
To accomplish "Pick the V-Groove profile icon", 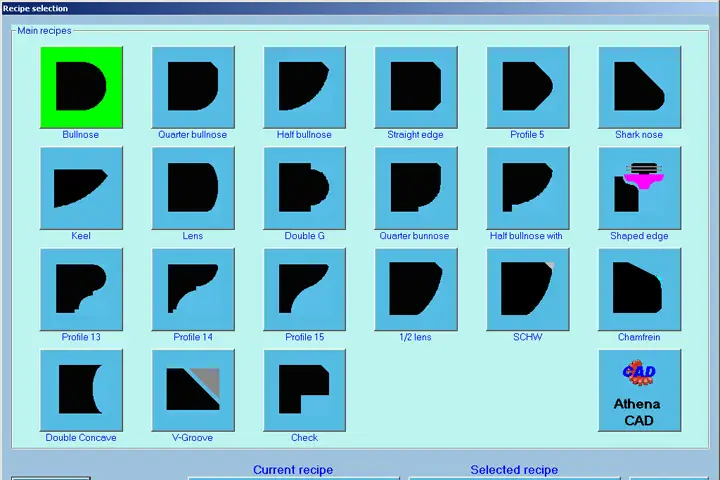I will coord(193,390).
